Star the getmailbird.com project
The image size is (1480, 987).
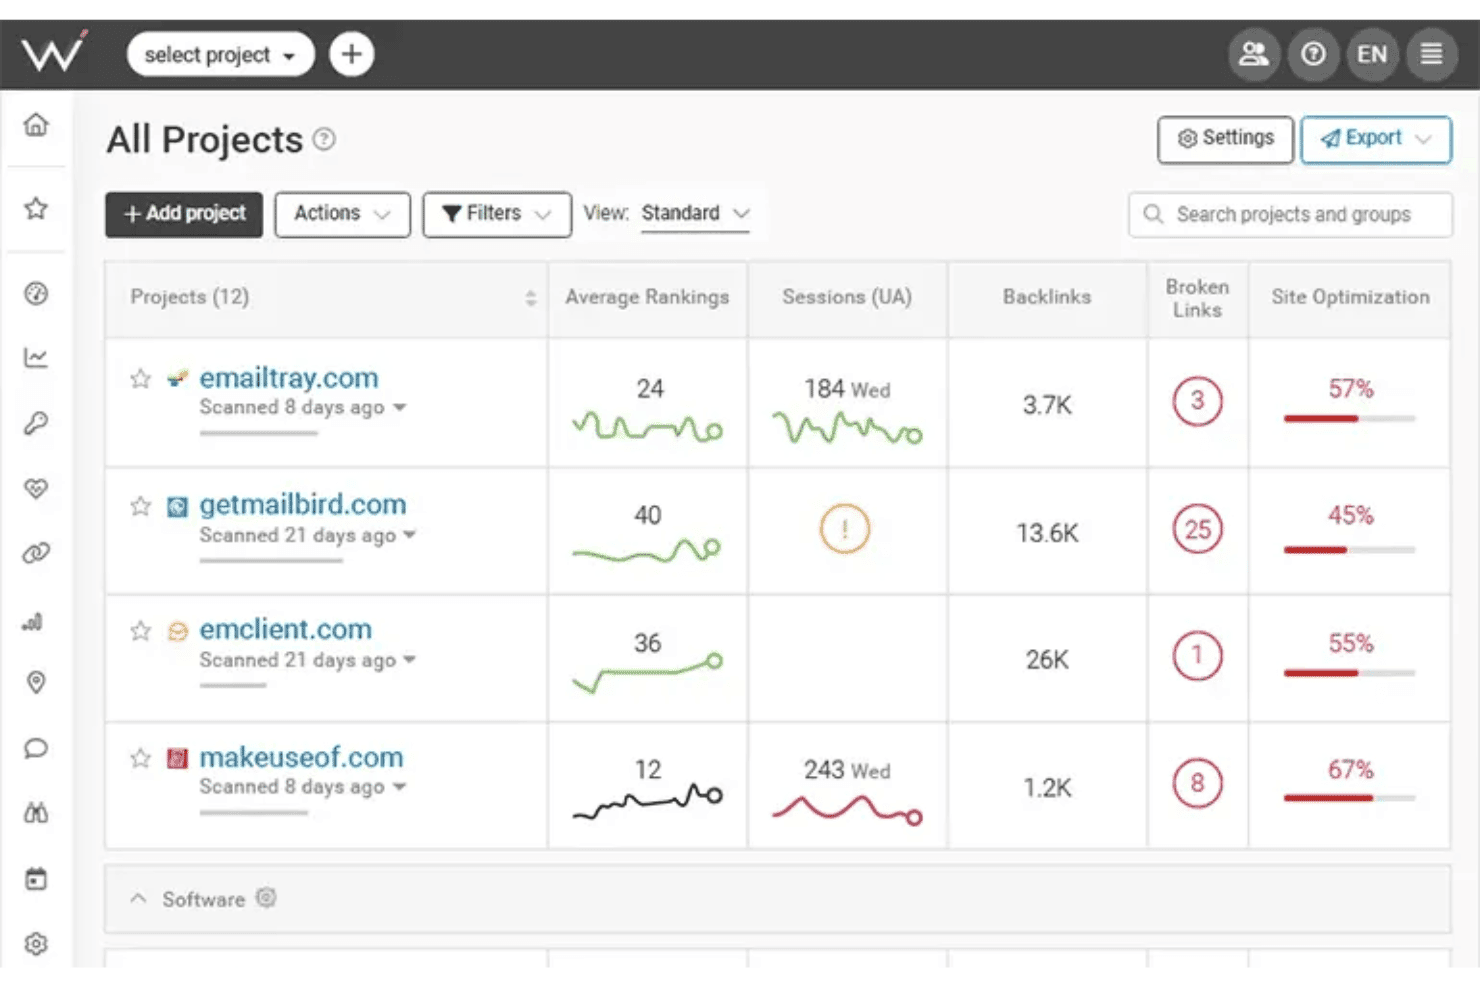tap(140, 506)
